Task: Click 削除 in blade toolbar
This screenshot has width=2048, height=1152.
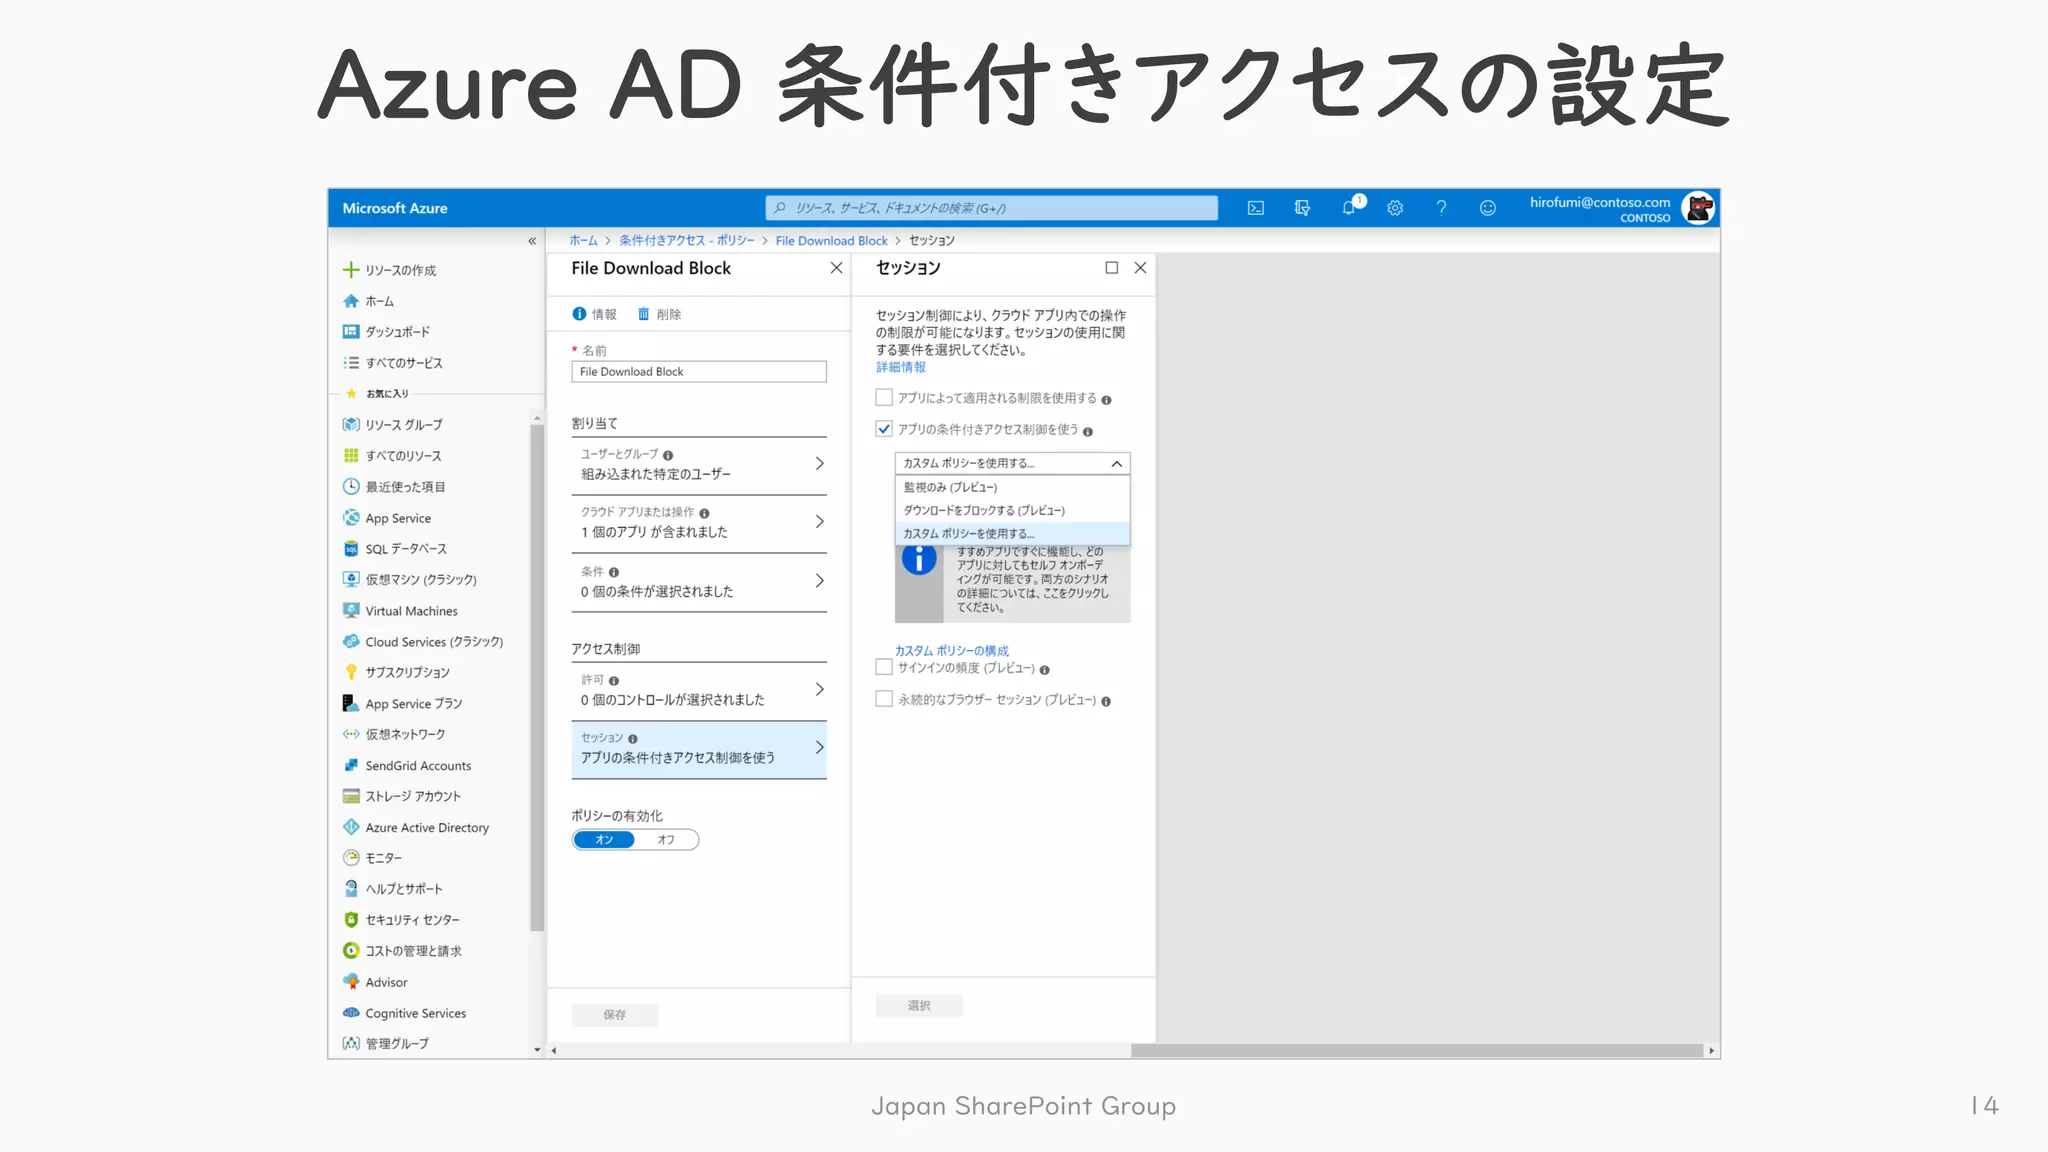Action: [659, 314]
